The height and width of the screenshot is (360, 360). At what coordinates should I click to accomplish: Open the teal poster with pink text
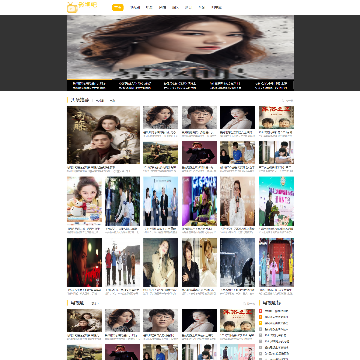(276, 201)
